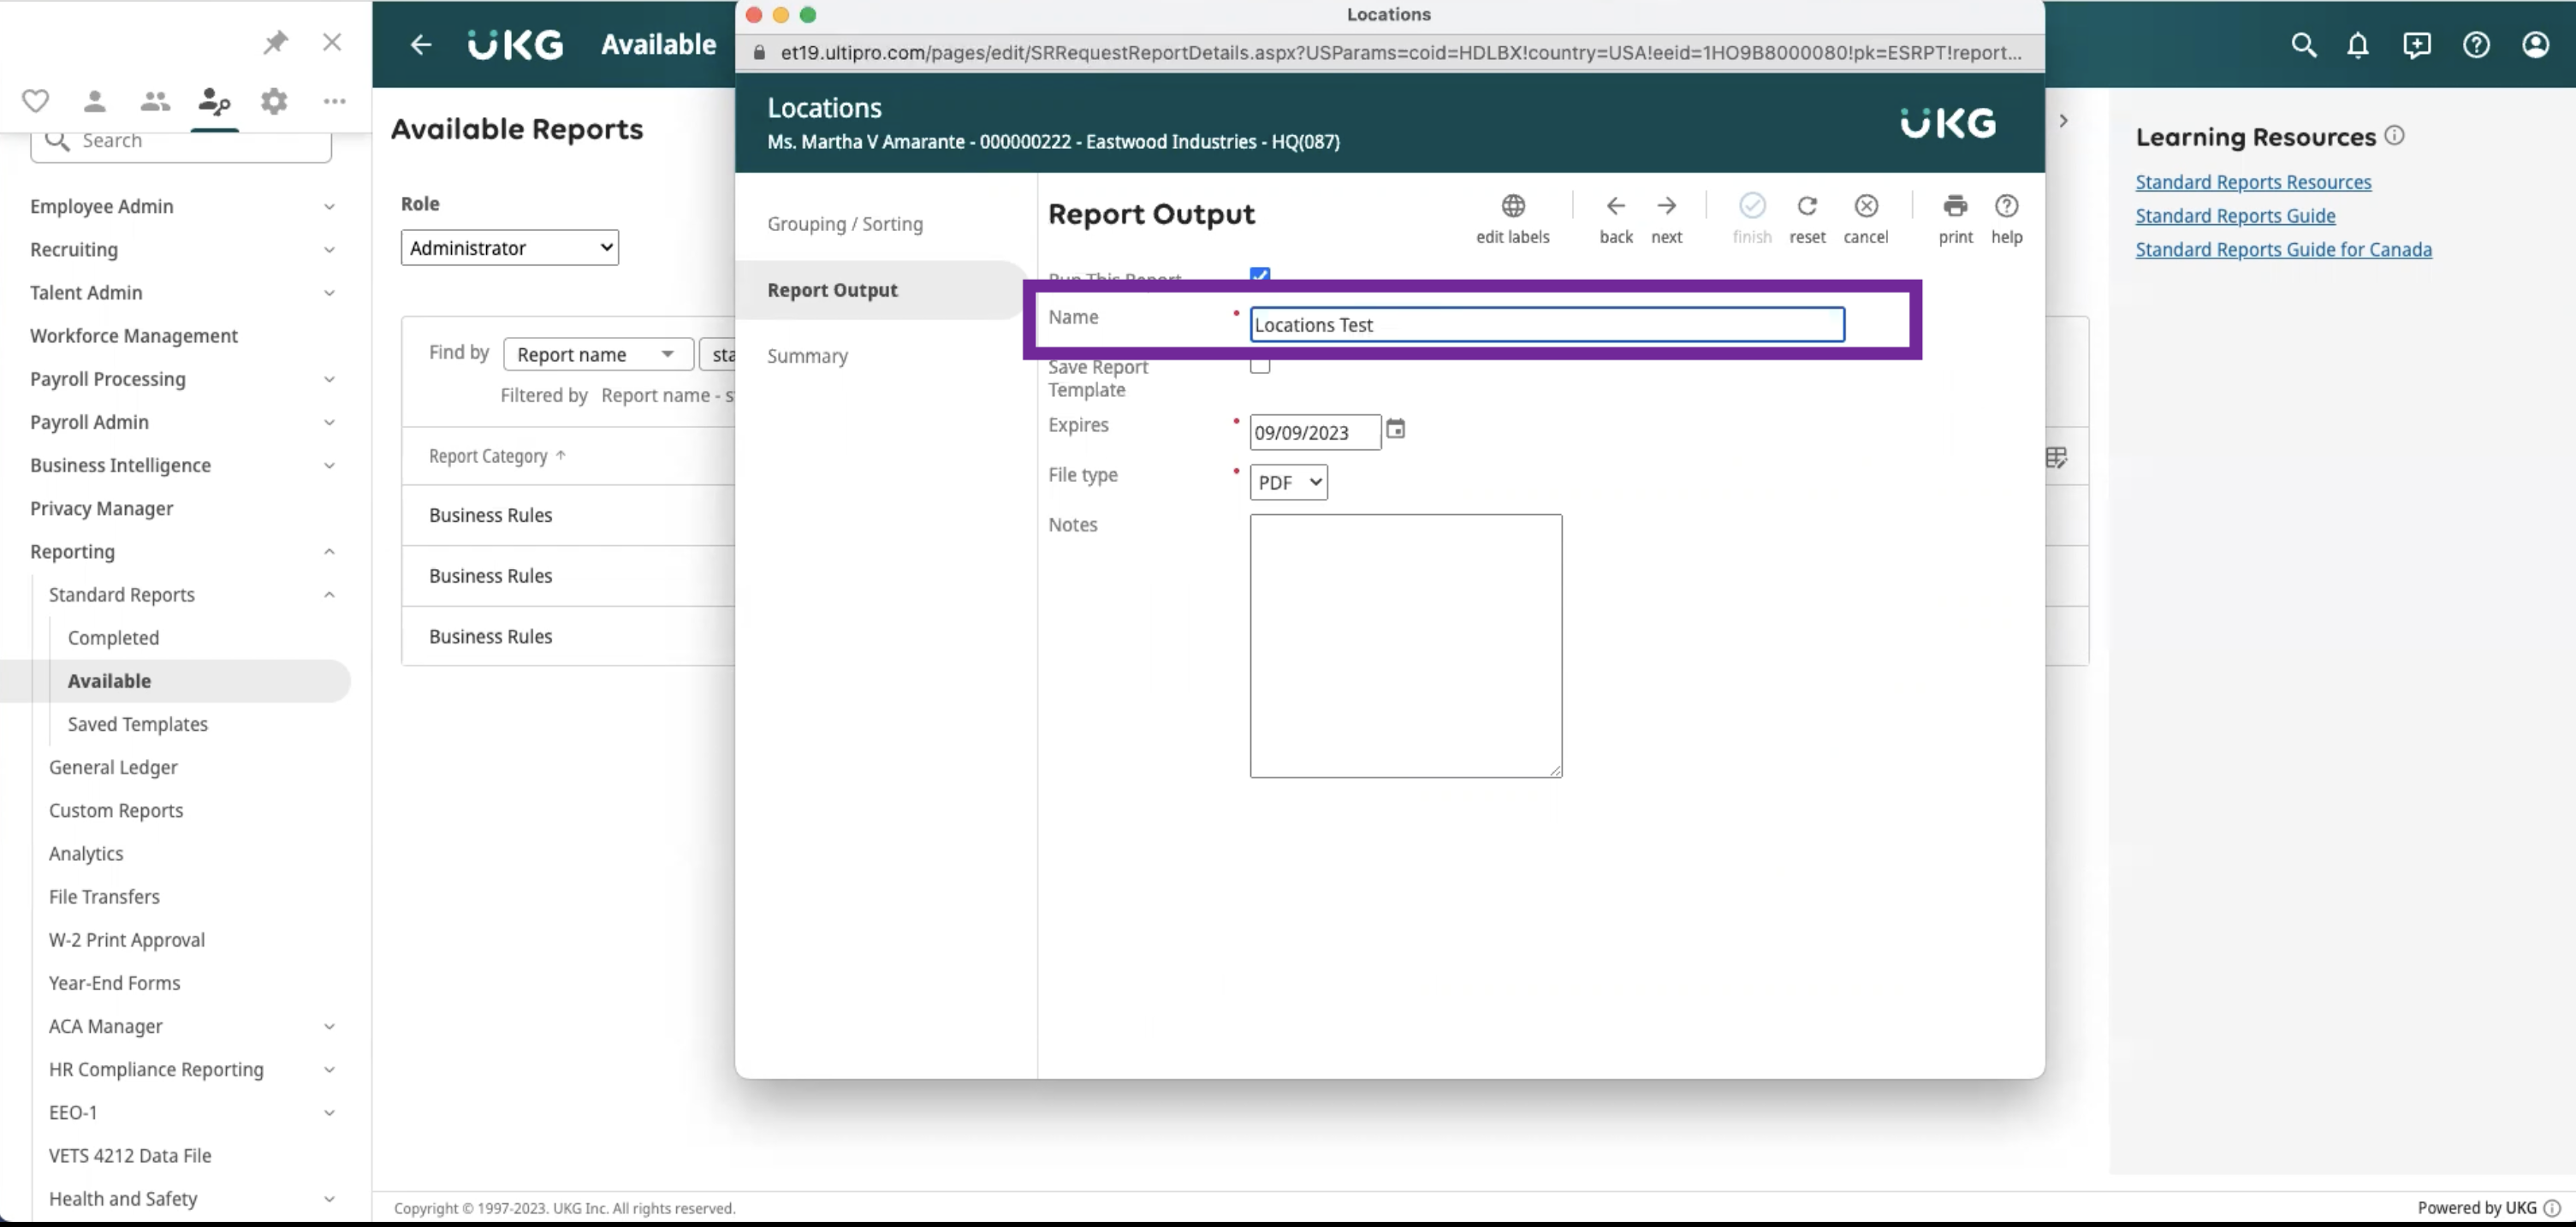Viewport: 2576px width, 1227px height.
Task: Select the My Team people icon
Action: (x=154, y=101)
